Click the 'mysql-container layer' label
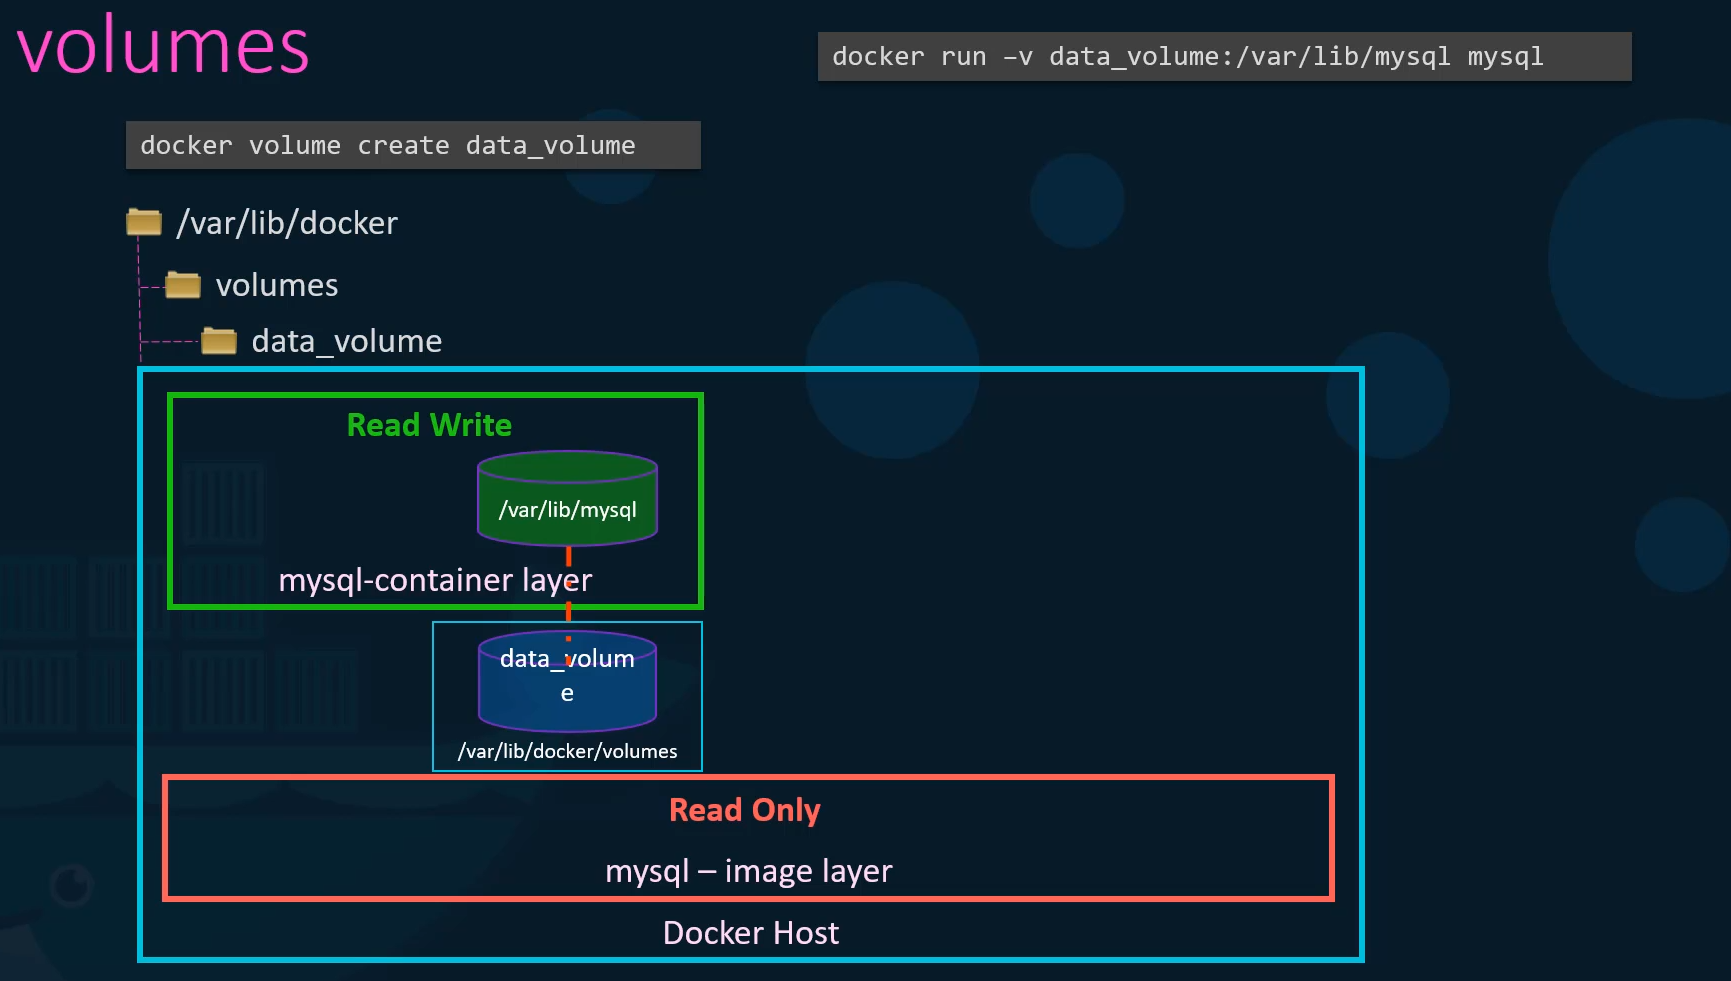This screenshot has width=1731, height=981. [435, 580]
